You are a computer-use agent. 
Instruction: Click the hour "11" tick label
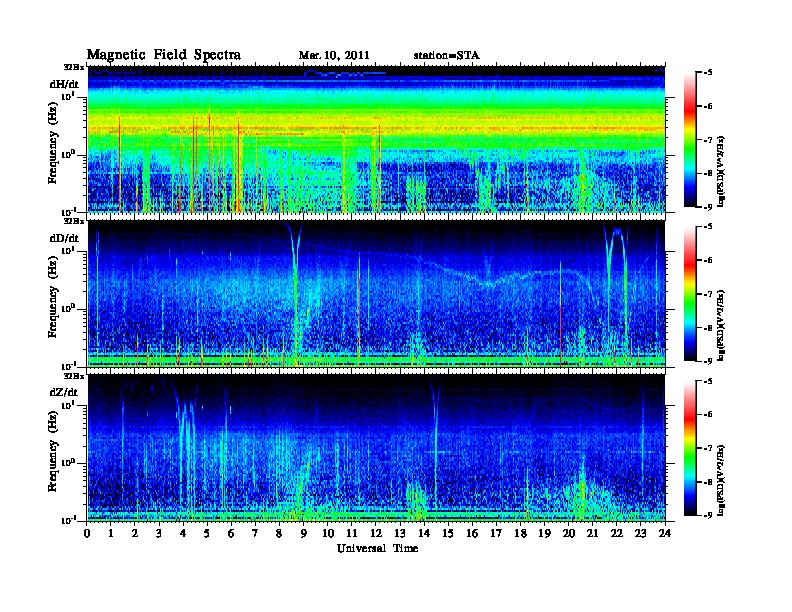click(x=352, y=533)
